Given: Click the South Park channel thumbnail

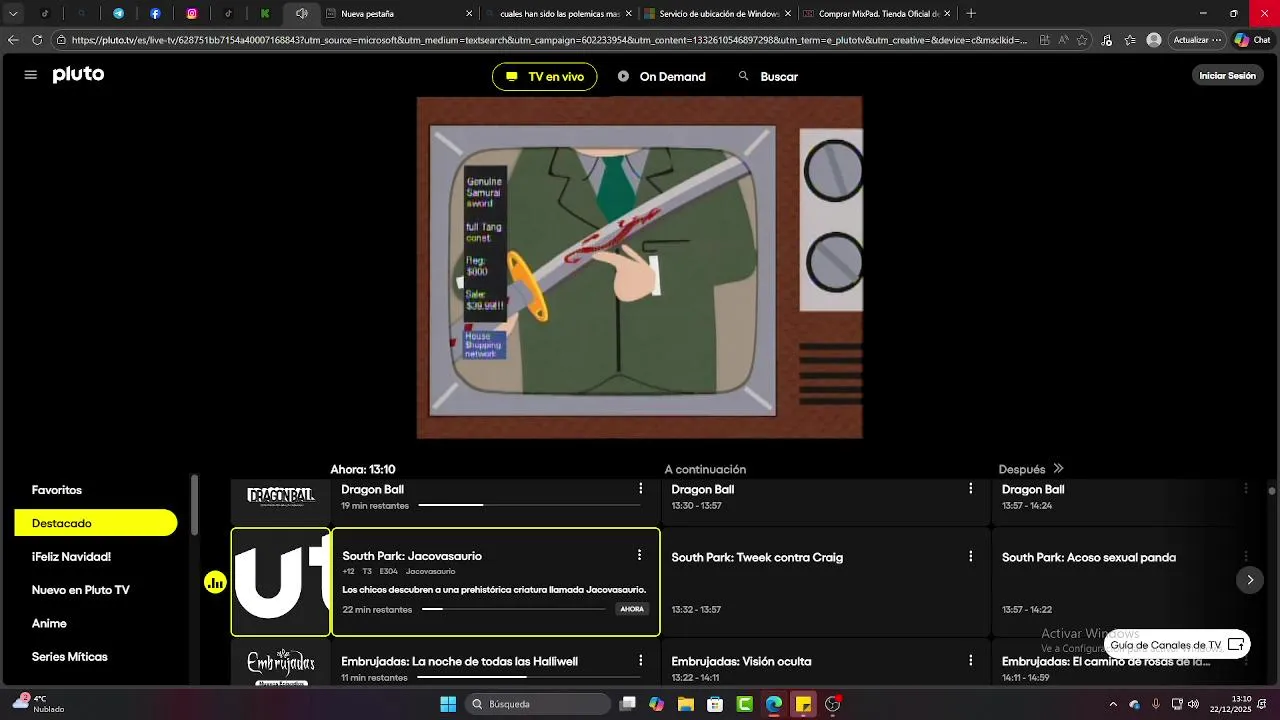Looking at the screenshot, I should (x=281, y=582).
